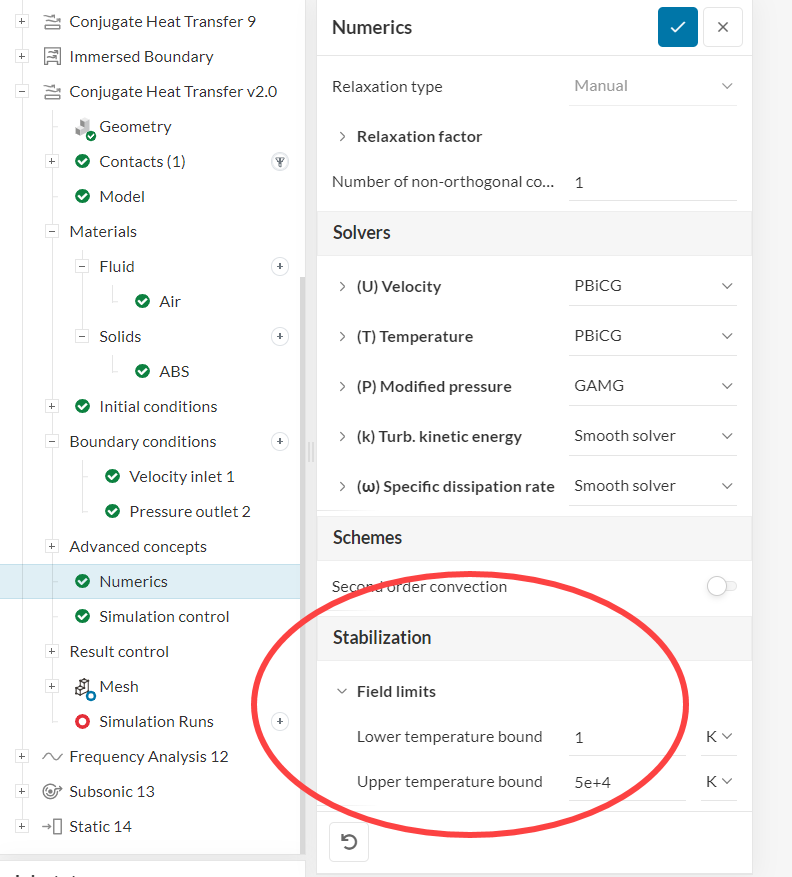
Task: Collapse the Conjugate Heat Transfer v2.0 tree
Action: pyautogui.click(x=22, y=92)
